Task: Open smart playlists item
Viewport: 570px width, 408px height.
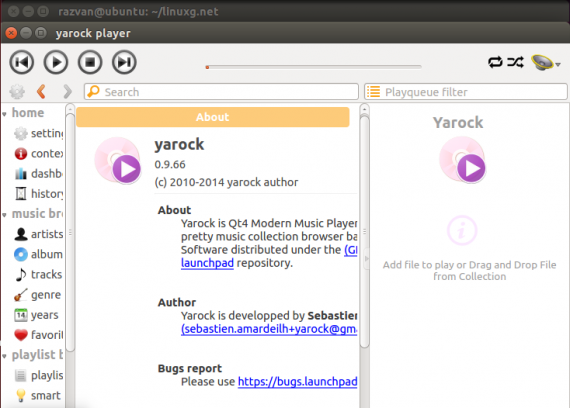Action: point(38,395)
